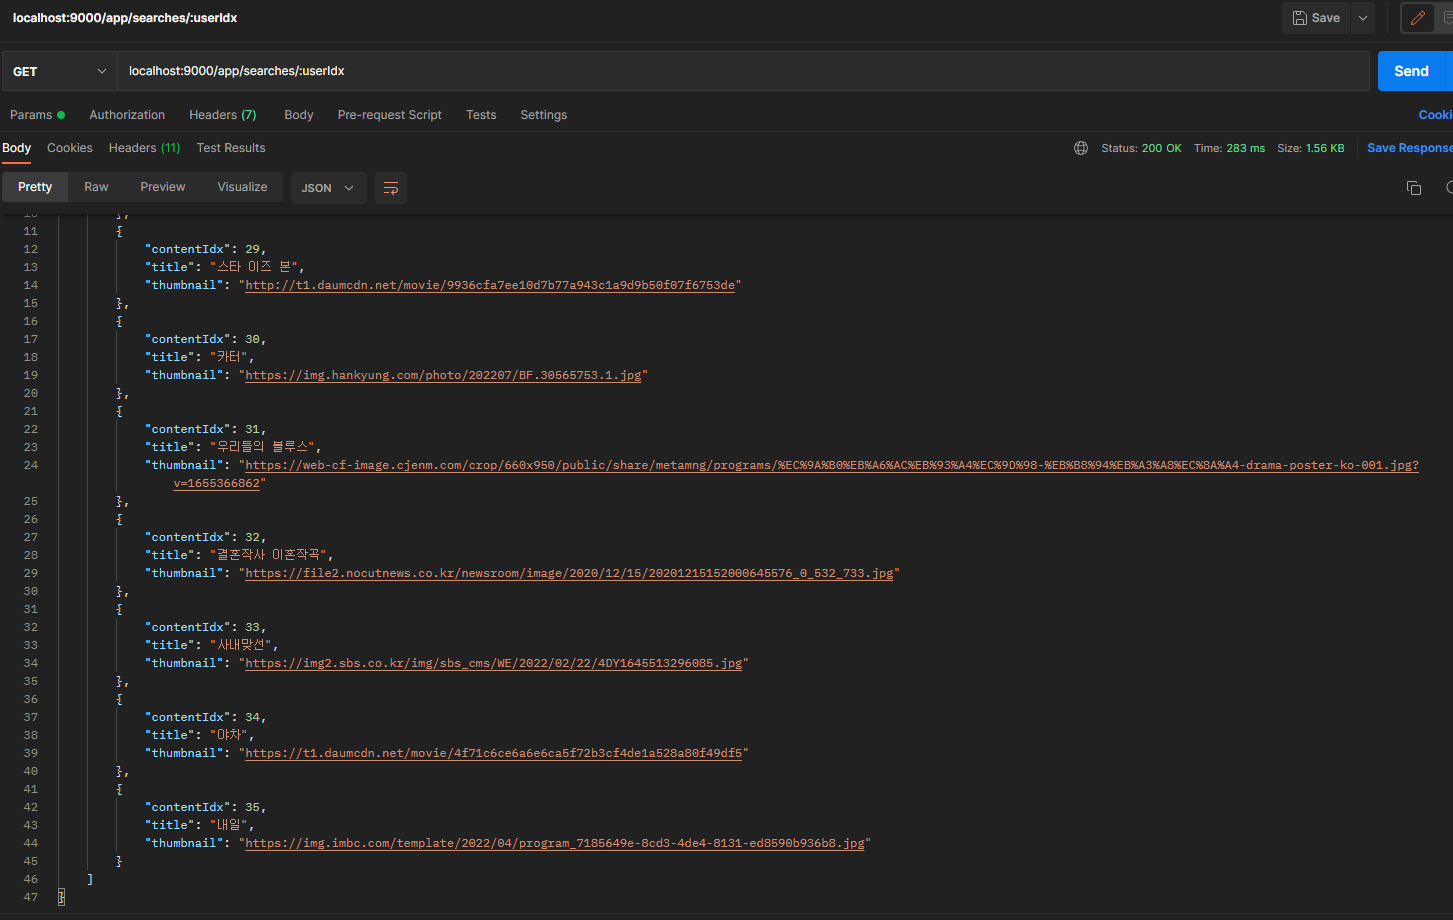Click the request URL input field

pyautogui.click(x=743, y=71)
